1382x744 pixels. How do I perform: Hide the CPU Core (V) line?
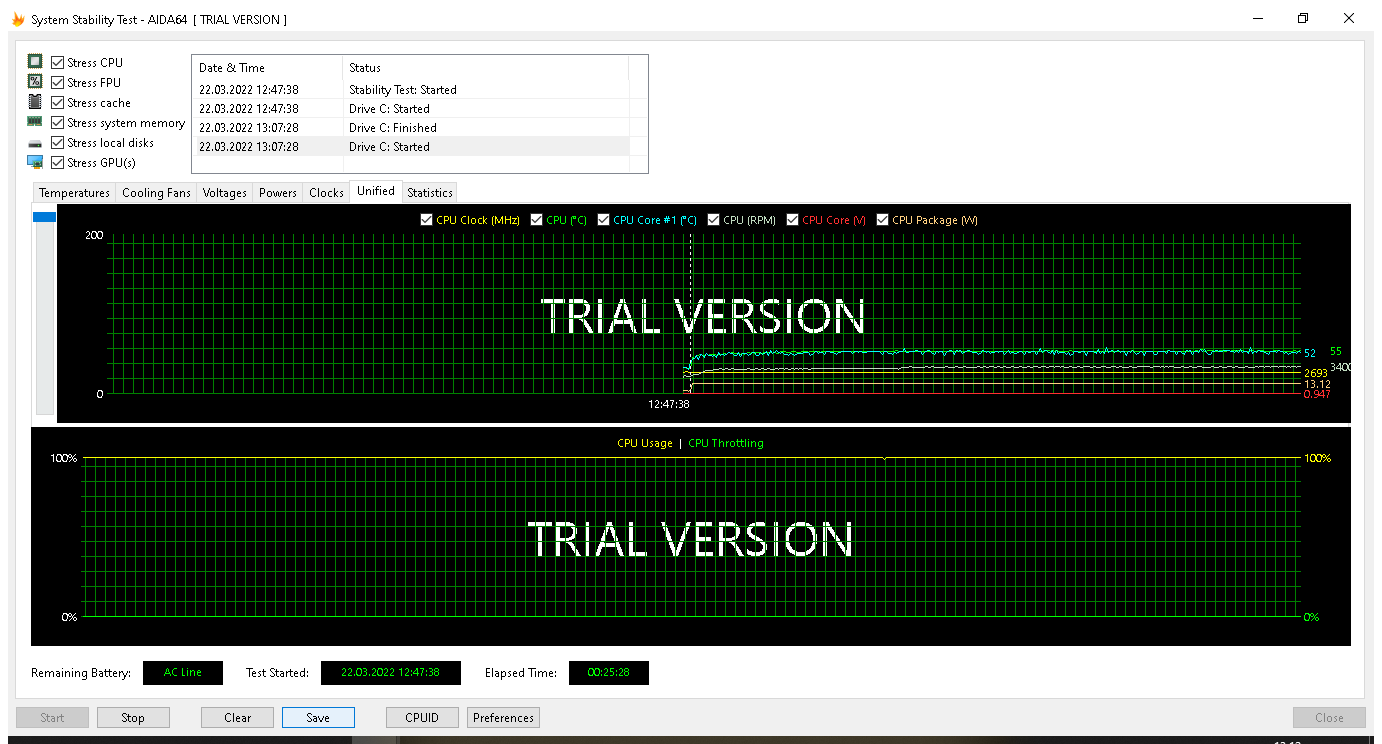coord(793,220)
